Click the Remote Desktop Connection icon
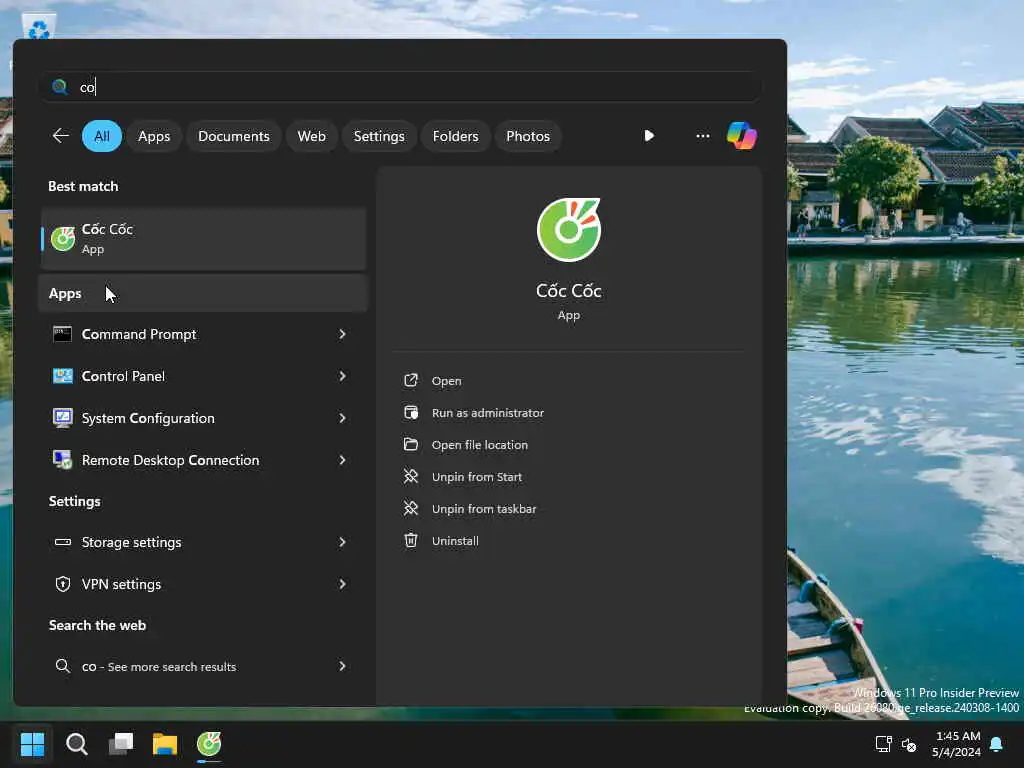1024x768 pixels. 63,460
